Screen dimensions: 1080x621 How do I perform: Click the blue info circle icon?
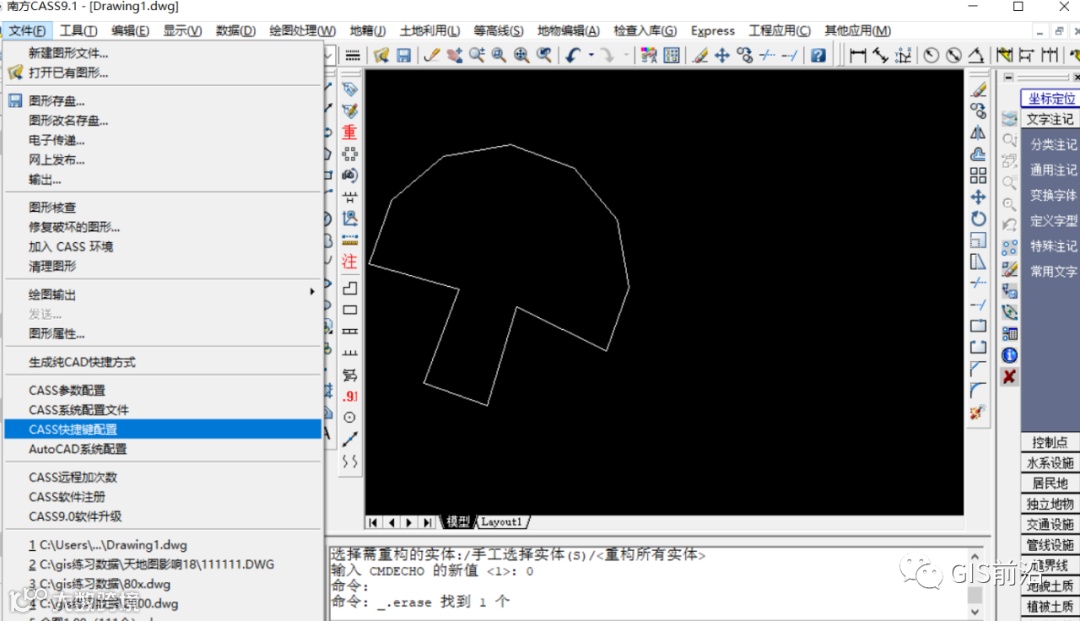(1009, 355)
